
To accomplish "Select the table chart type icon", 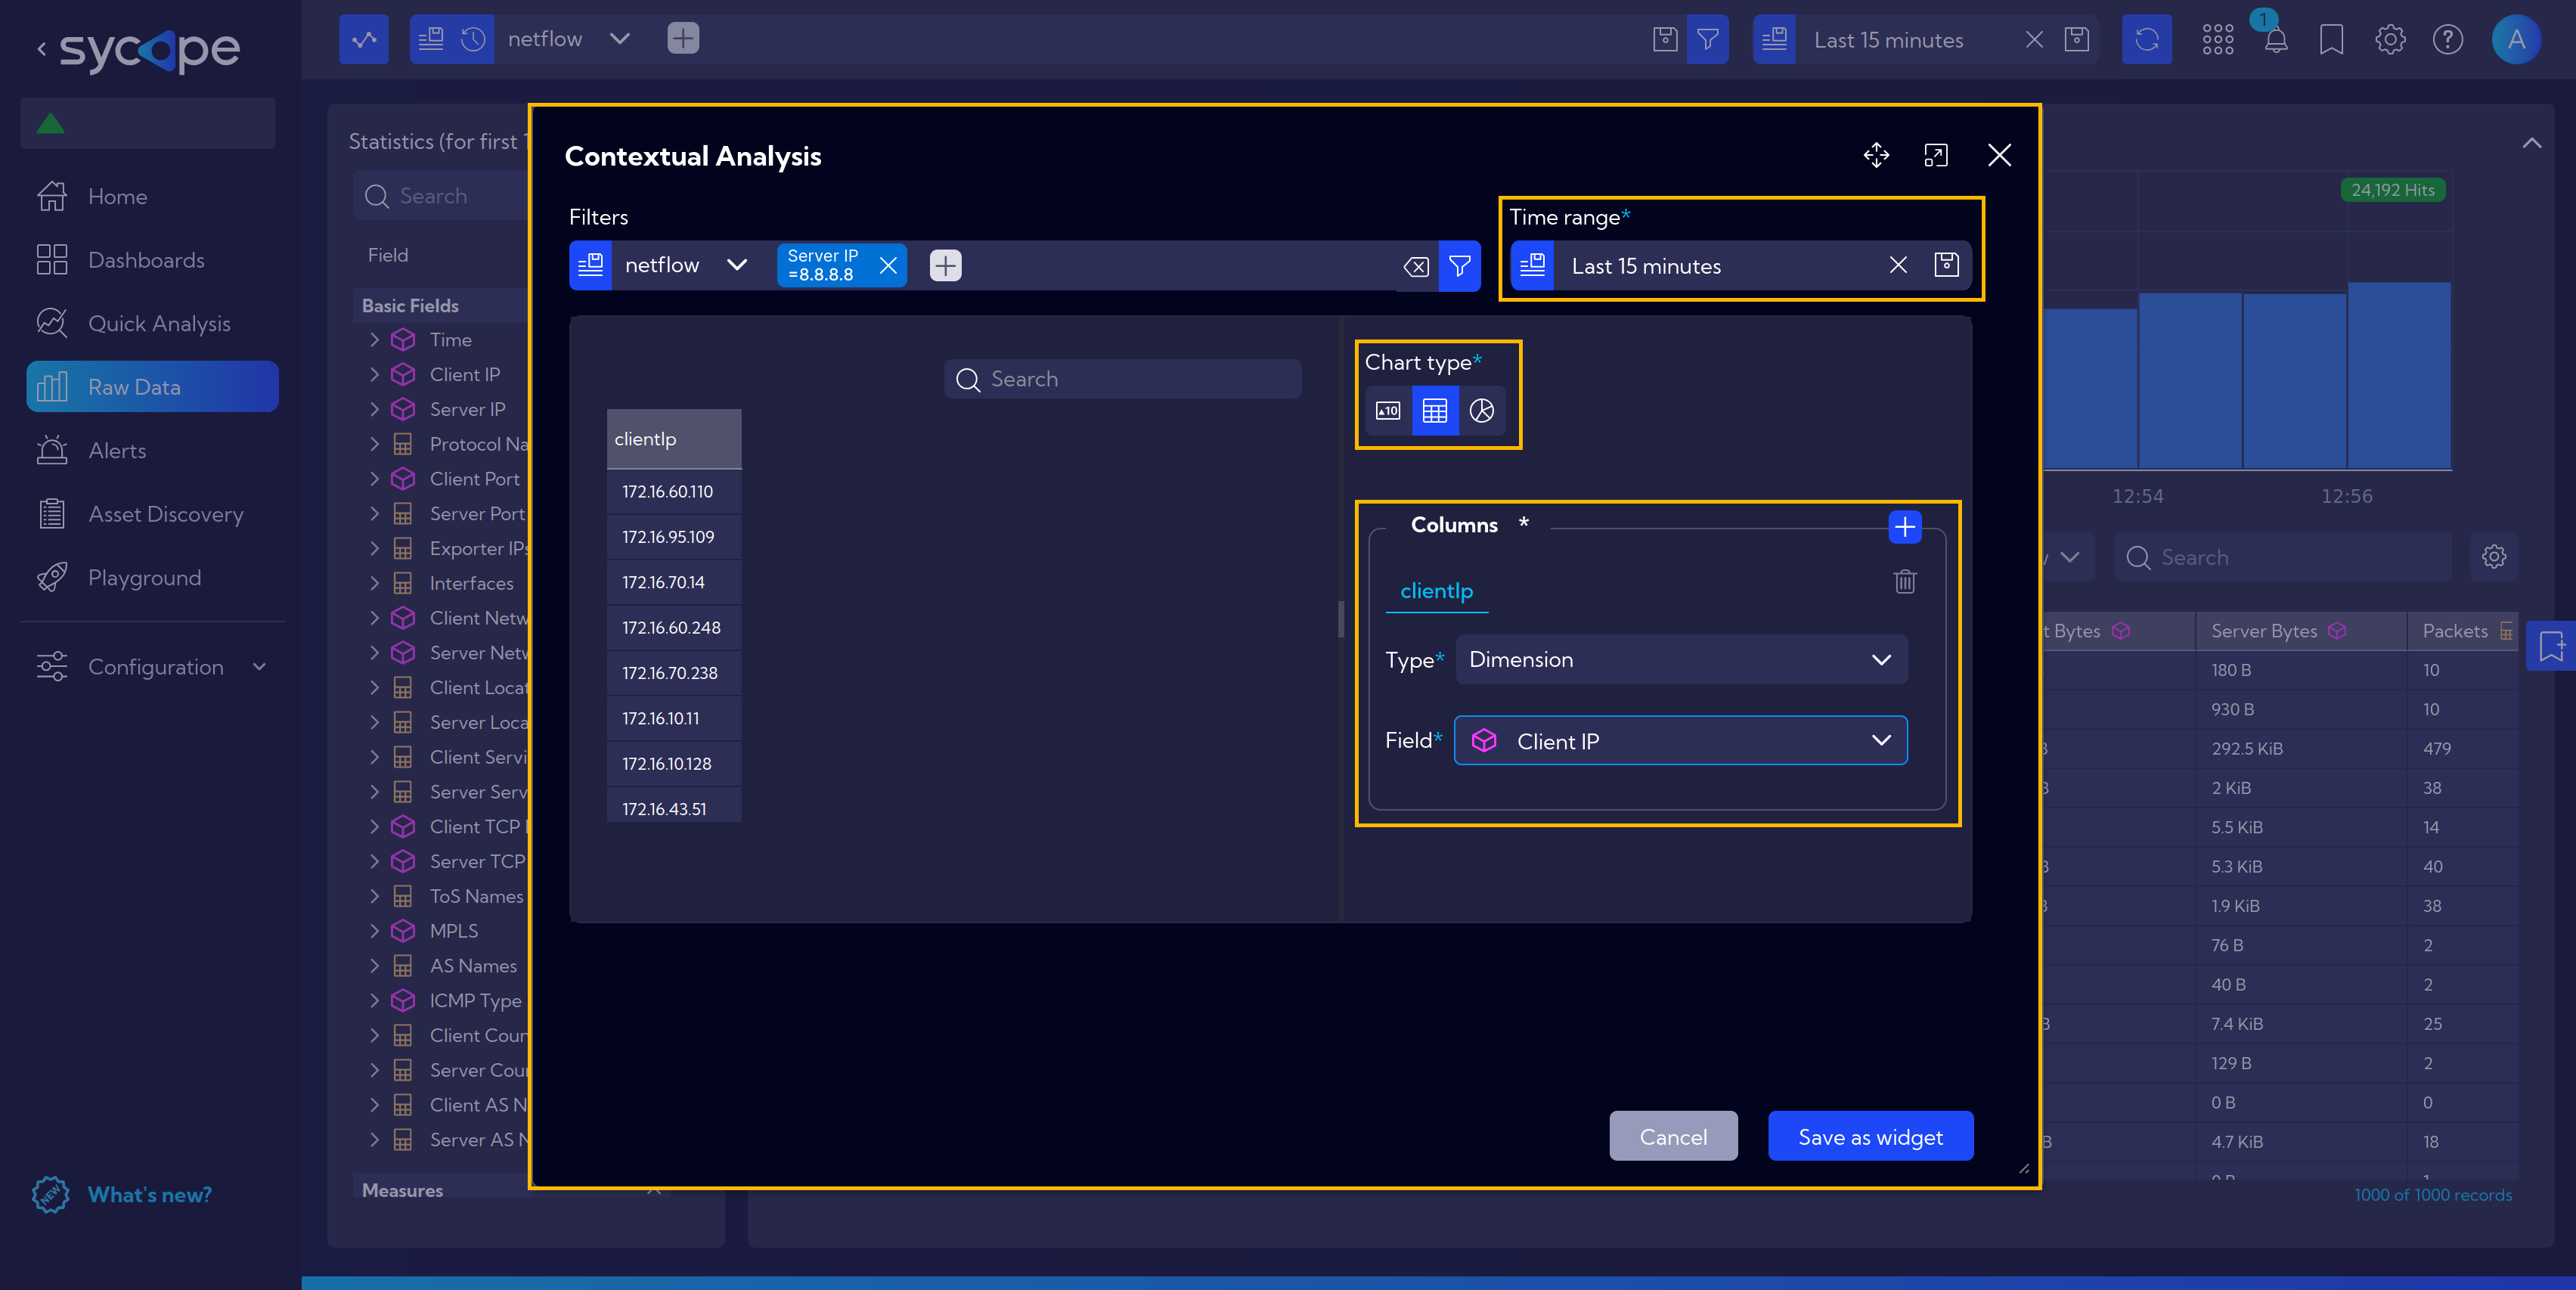I will 1435,410.
